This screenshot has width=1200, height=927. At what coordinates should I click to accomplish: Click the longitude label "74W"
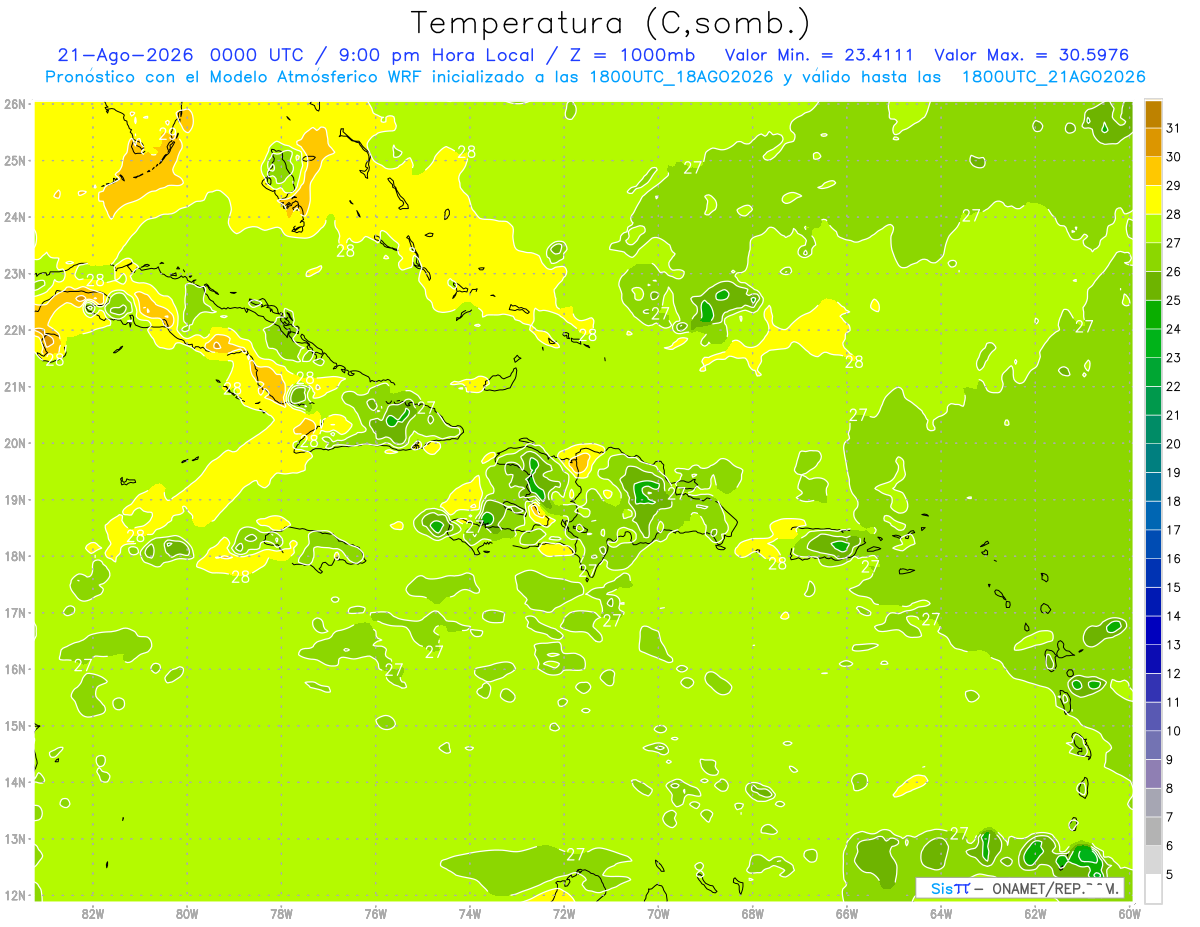point(470,913)
